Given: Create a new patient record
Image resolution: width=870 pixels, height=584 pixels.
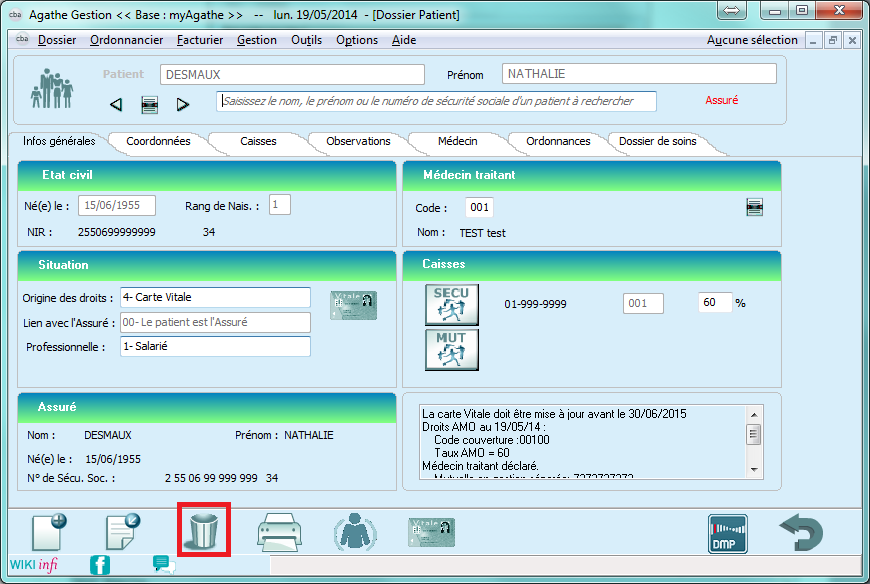Looking at the screenshot, I should tap(49, 531).
